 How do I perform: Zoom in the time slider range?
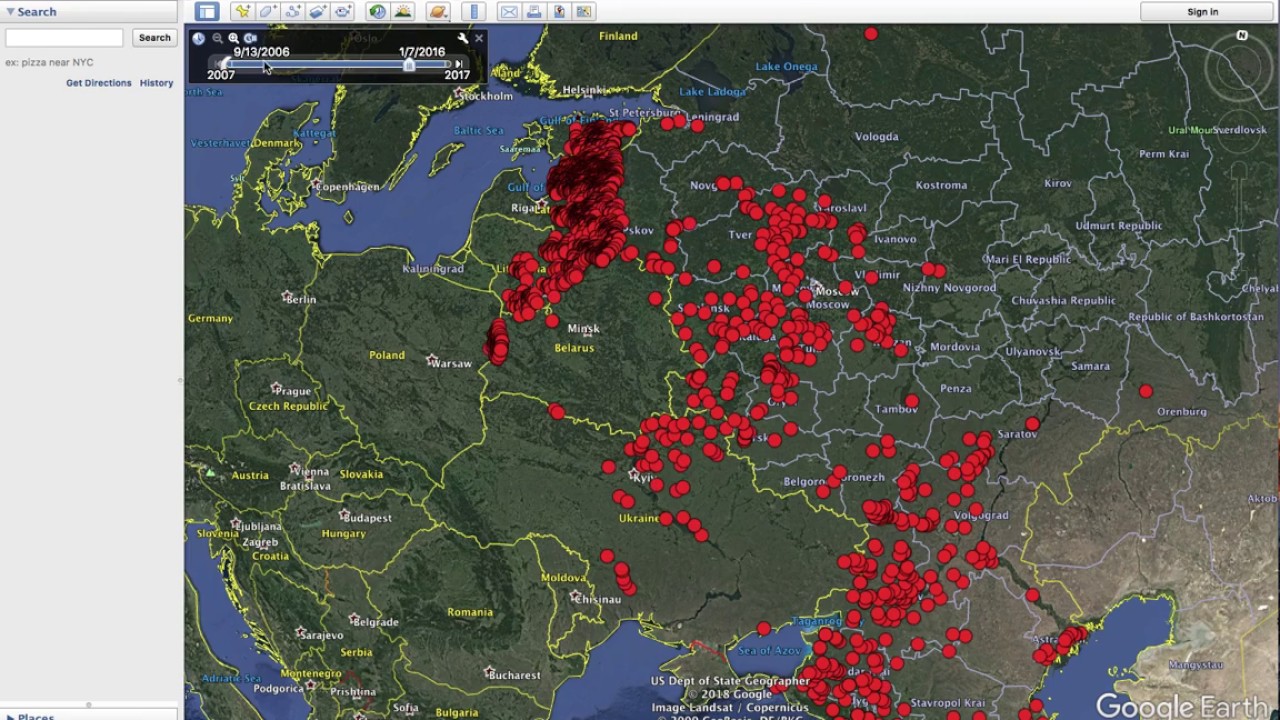[234, 38]
